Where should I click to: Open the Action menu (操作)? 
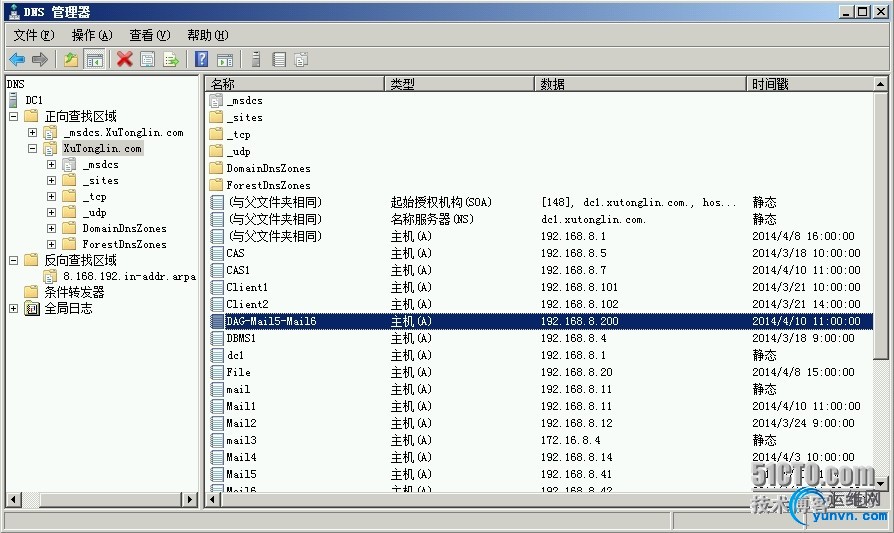(92, 35)
